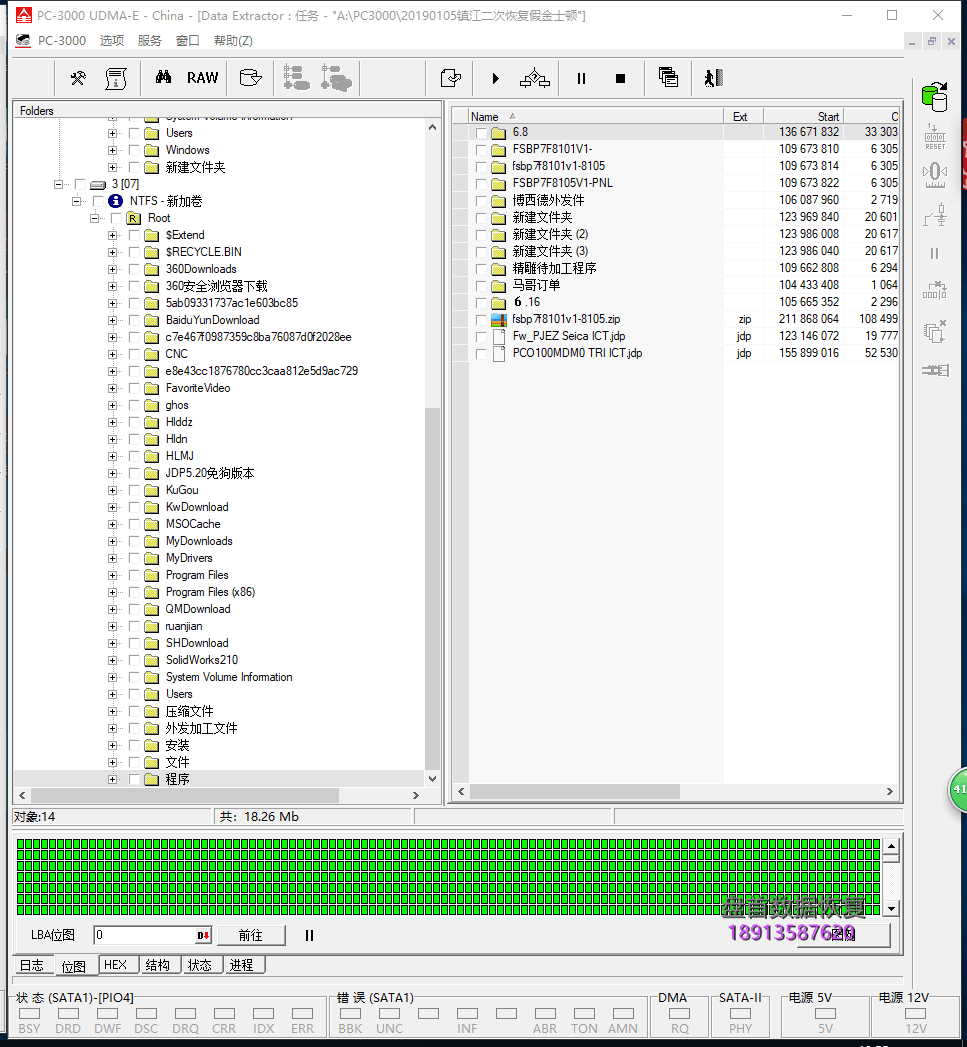Check the box for fsbp7f8101v1-8105.zip file

(x=481, y=319)
